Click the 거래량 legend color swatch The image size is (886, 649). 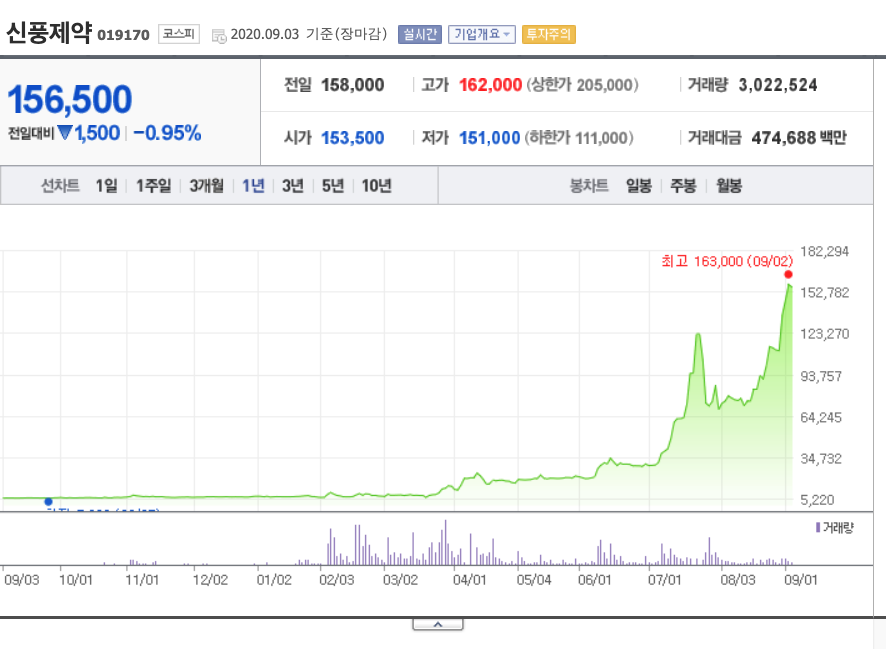click(x=818, y=528)
